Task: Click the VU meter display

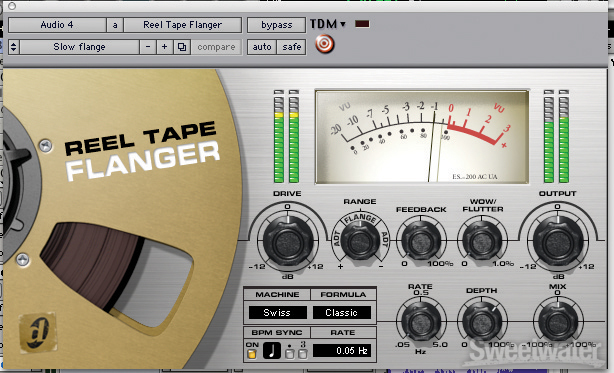Action: point(422,137)
